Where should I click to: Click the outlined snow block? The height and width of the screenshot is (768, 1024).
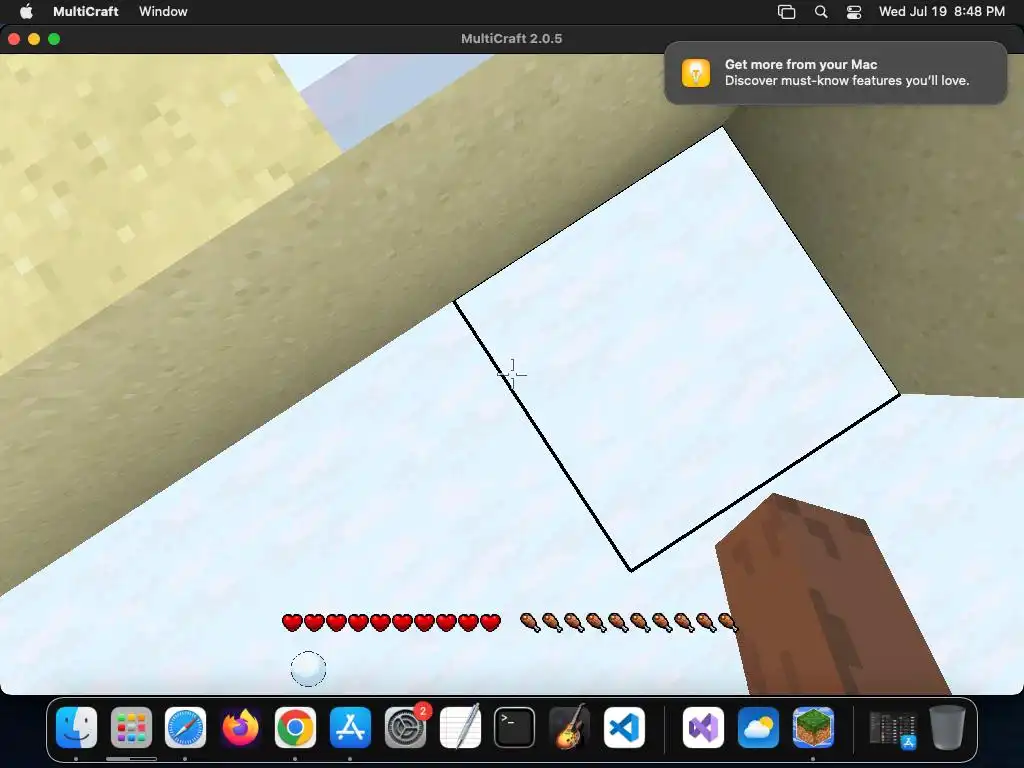coord(677,349)
